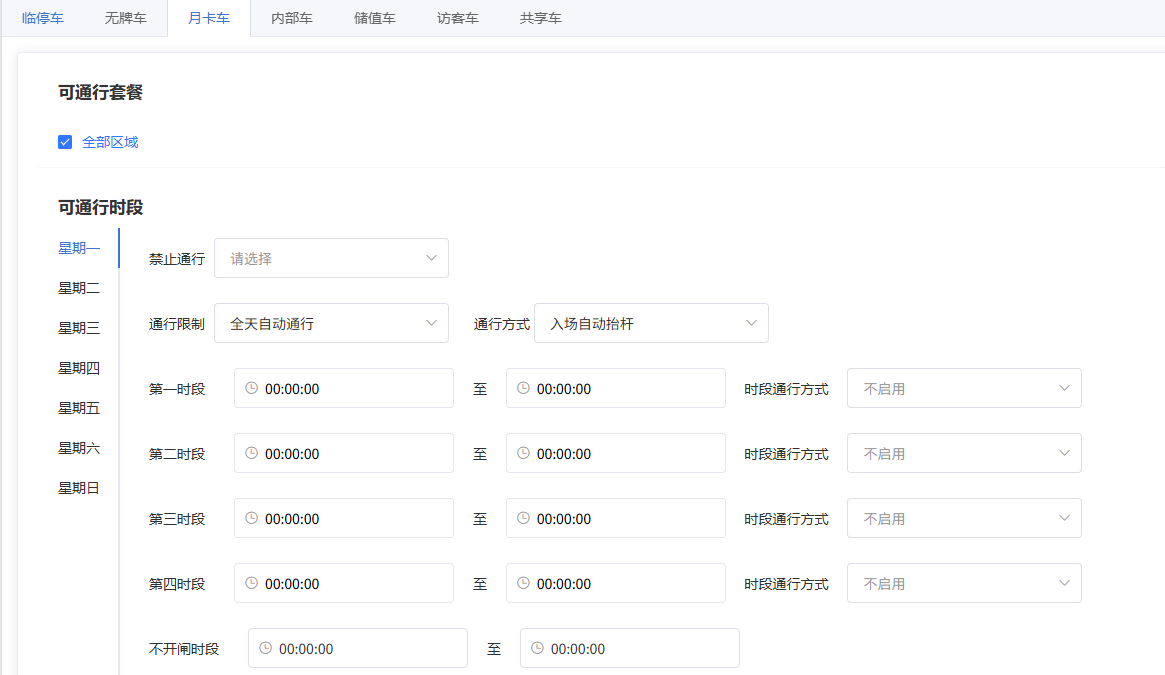This screenshot has width=1165, height=675.
Task: Click the 第二时段 end time field
Action: (615, 453)
